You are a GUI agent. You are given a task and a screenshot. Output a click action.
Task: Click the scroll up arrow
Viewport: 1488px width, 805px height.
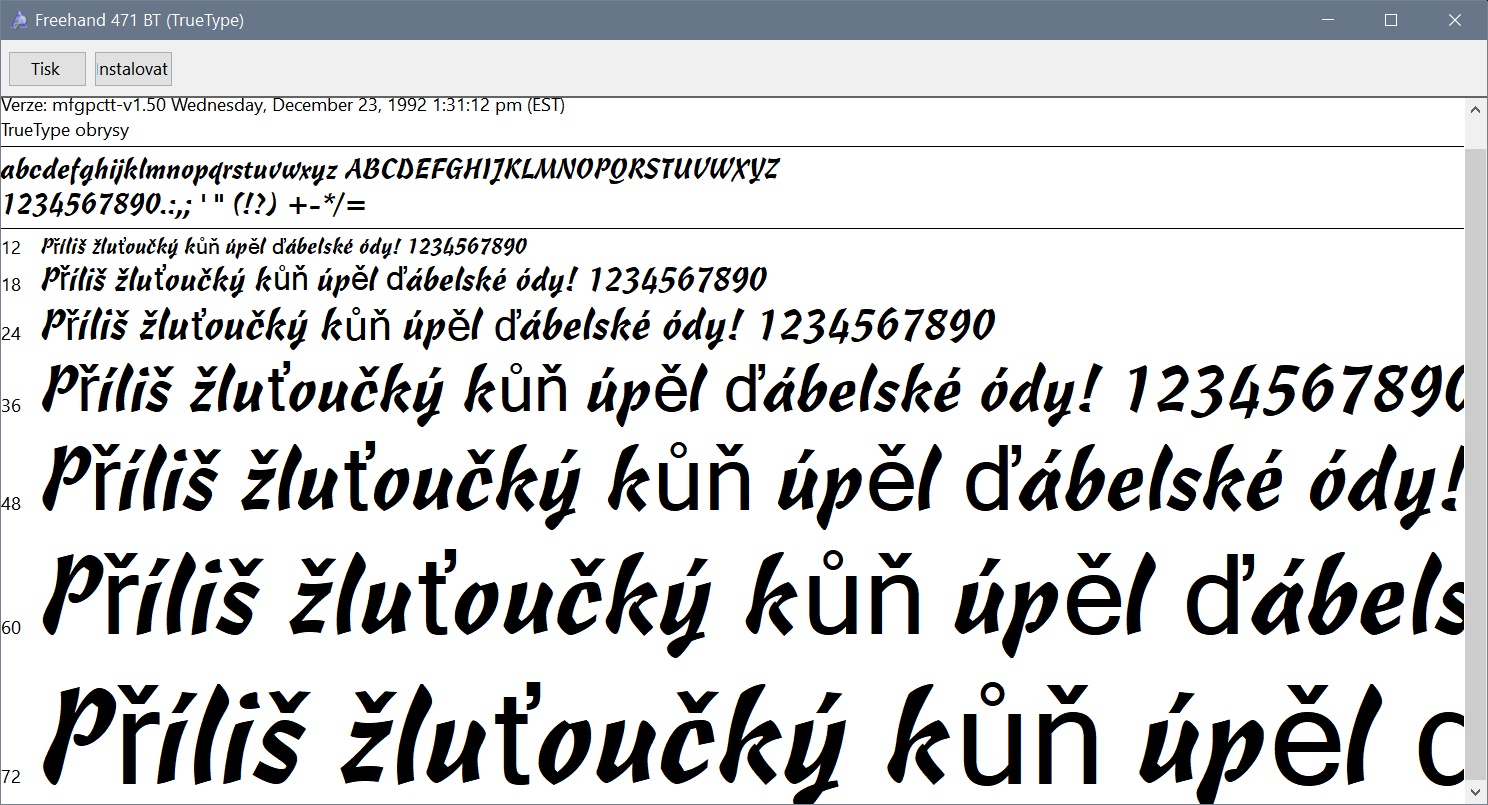point(1474,109)
